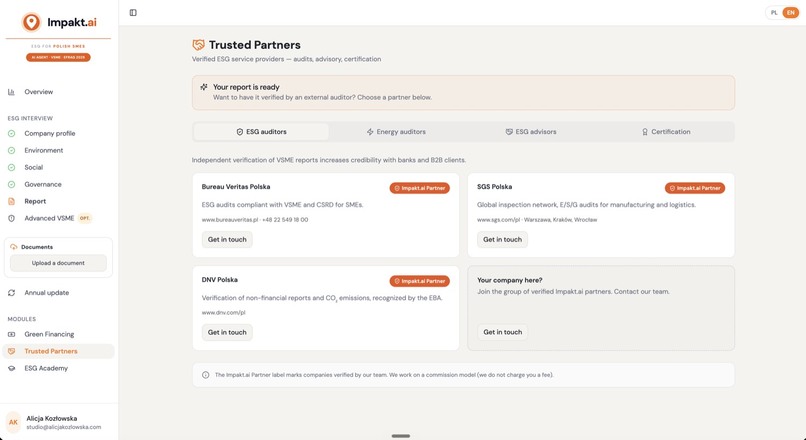This screenshot has height=440, width=806.
Task: Click Upload a document button
Action: click(x=58, y=263)
